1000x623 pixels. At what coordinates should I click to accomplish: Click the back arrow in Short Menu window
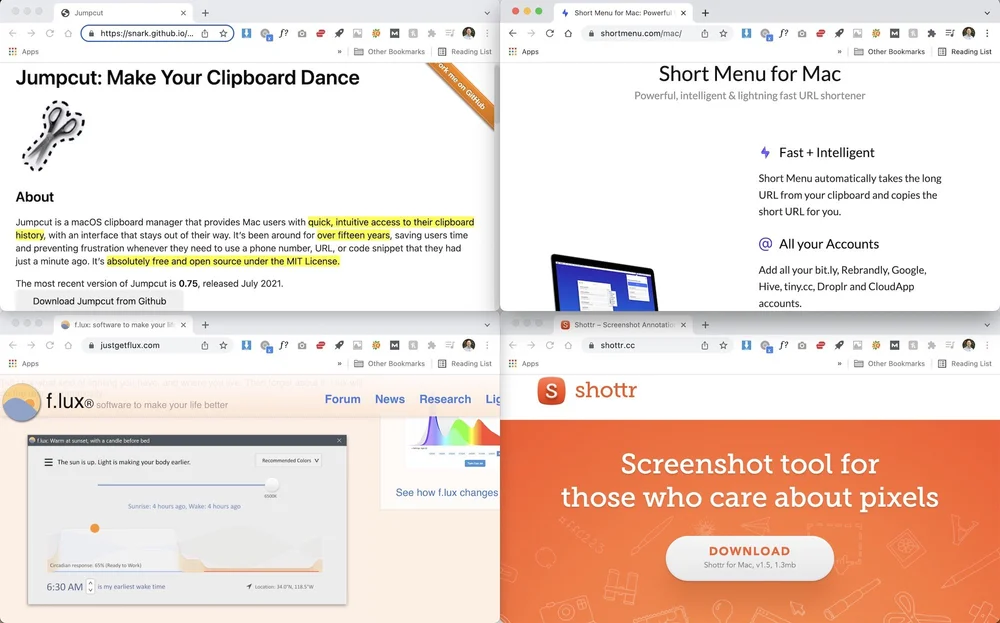[x=513, y=33]
